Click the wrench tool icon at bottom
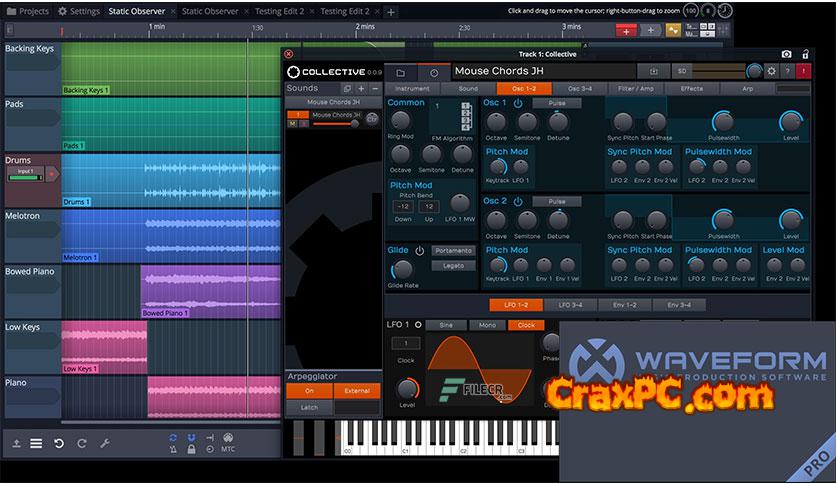836x484 pixels. pos(105,443)
